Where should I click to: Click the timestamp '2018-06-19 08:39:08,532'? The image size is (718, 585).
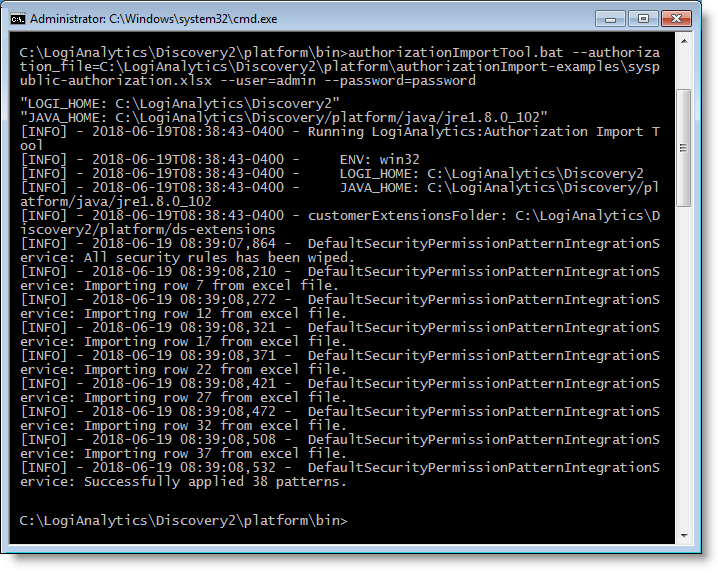[184, 467]
